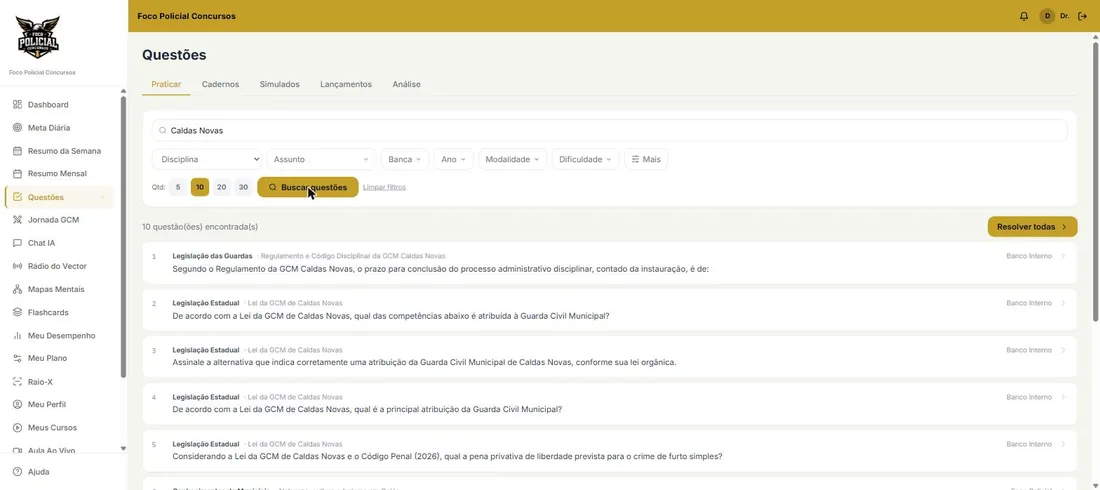The height and width of the screenshot is (490, 1100).
Task: Click the '10 questão(ões) encontrada(s)' text
Action: (200, 227)
